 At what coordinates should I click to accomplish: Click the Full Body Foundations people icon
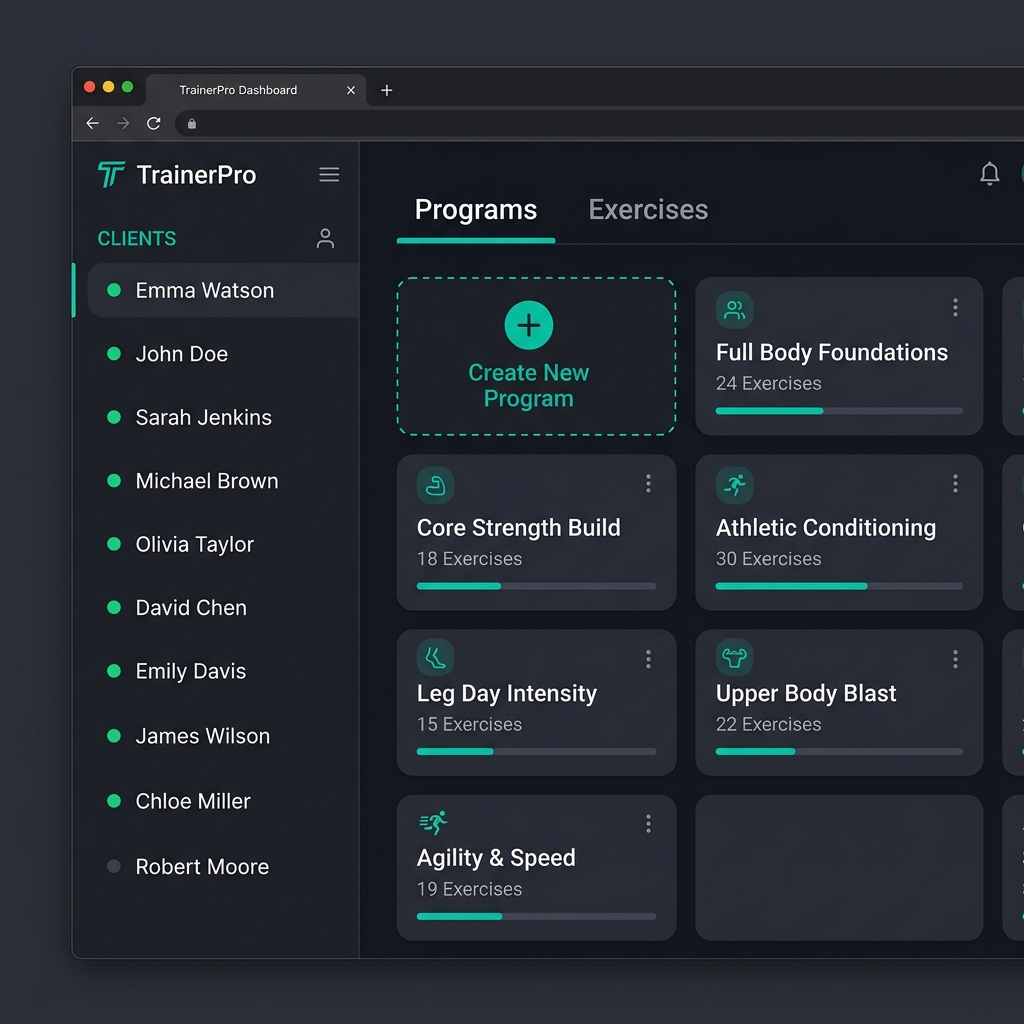[x=734, y=310]
